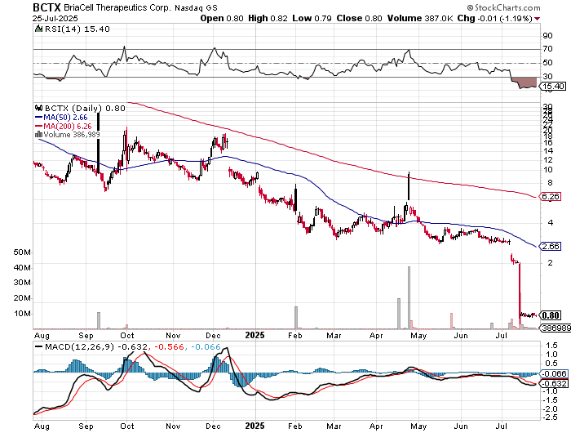This screenshot has height=433, width=571.
Task: Click the Volume 386,989 legend entry
Action: (71, 134)
